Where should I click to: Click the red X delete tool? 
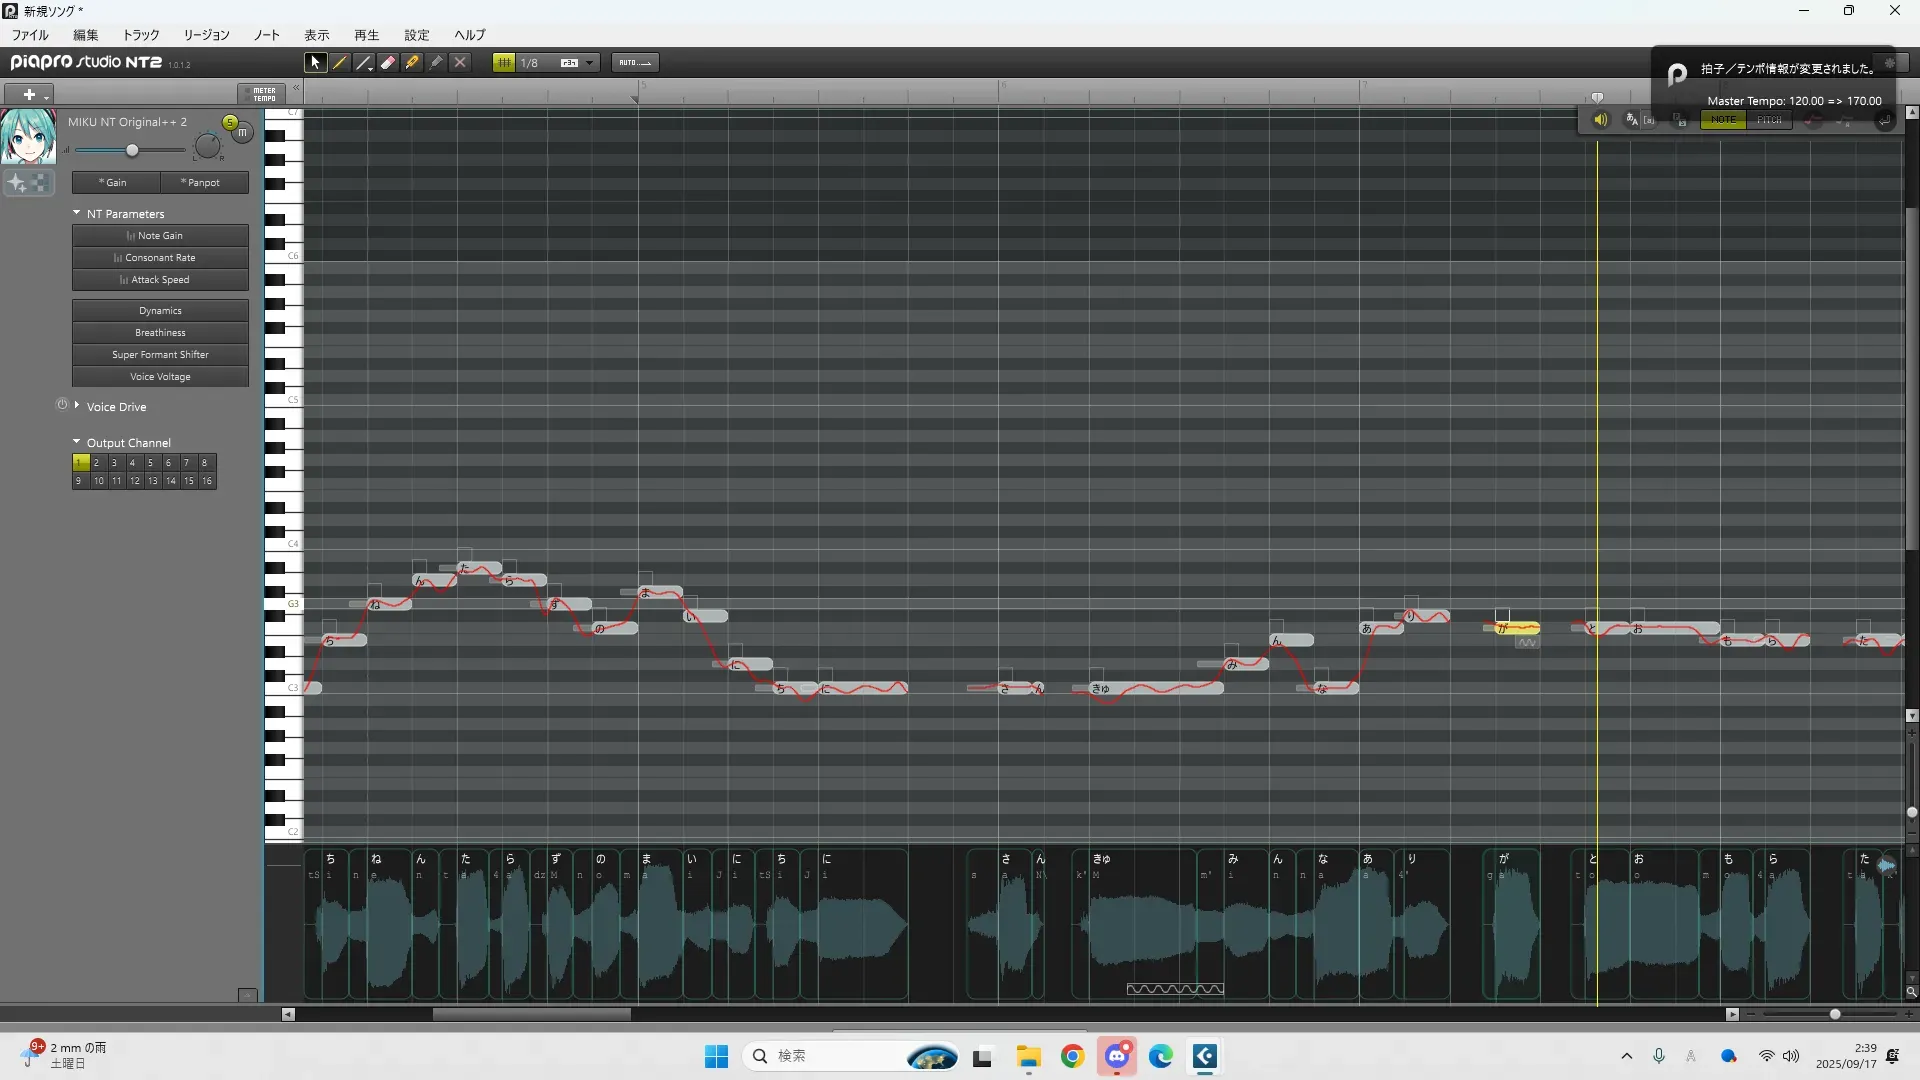[x=460, y=62]
